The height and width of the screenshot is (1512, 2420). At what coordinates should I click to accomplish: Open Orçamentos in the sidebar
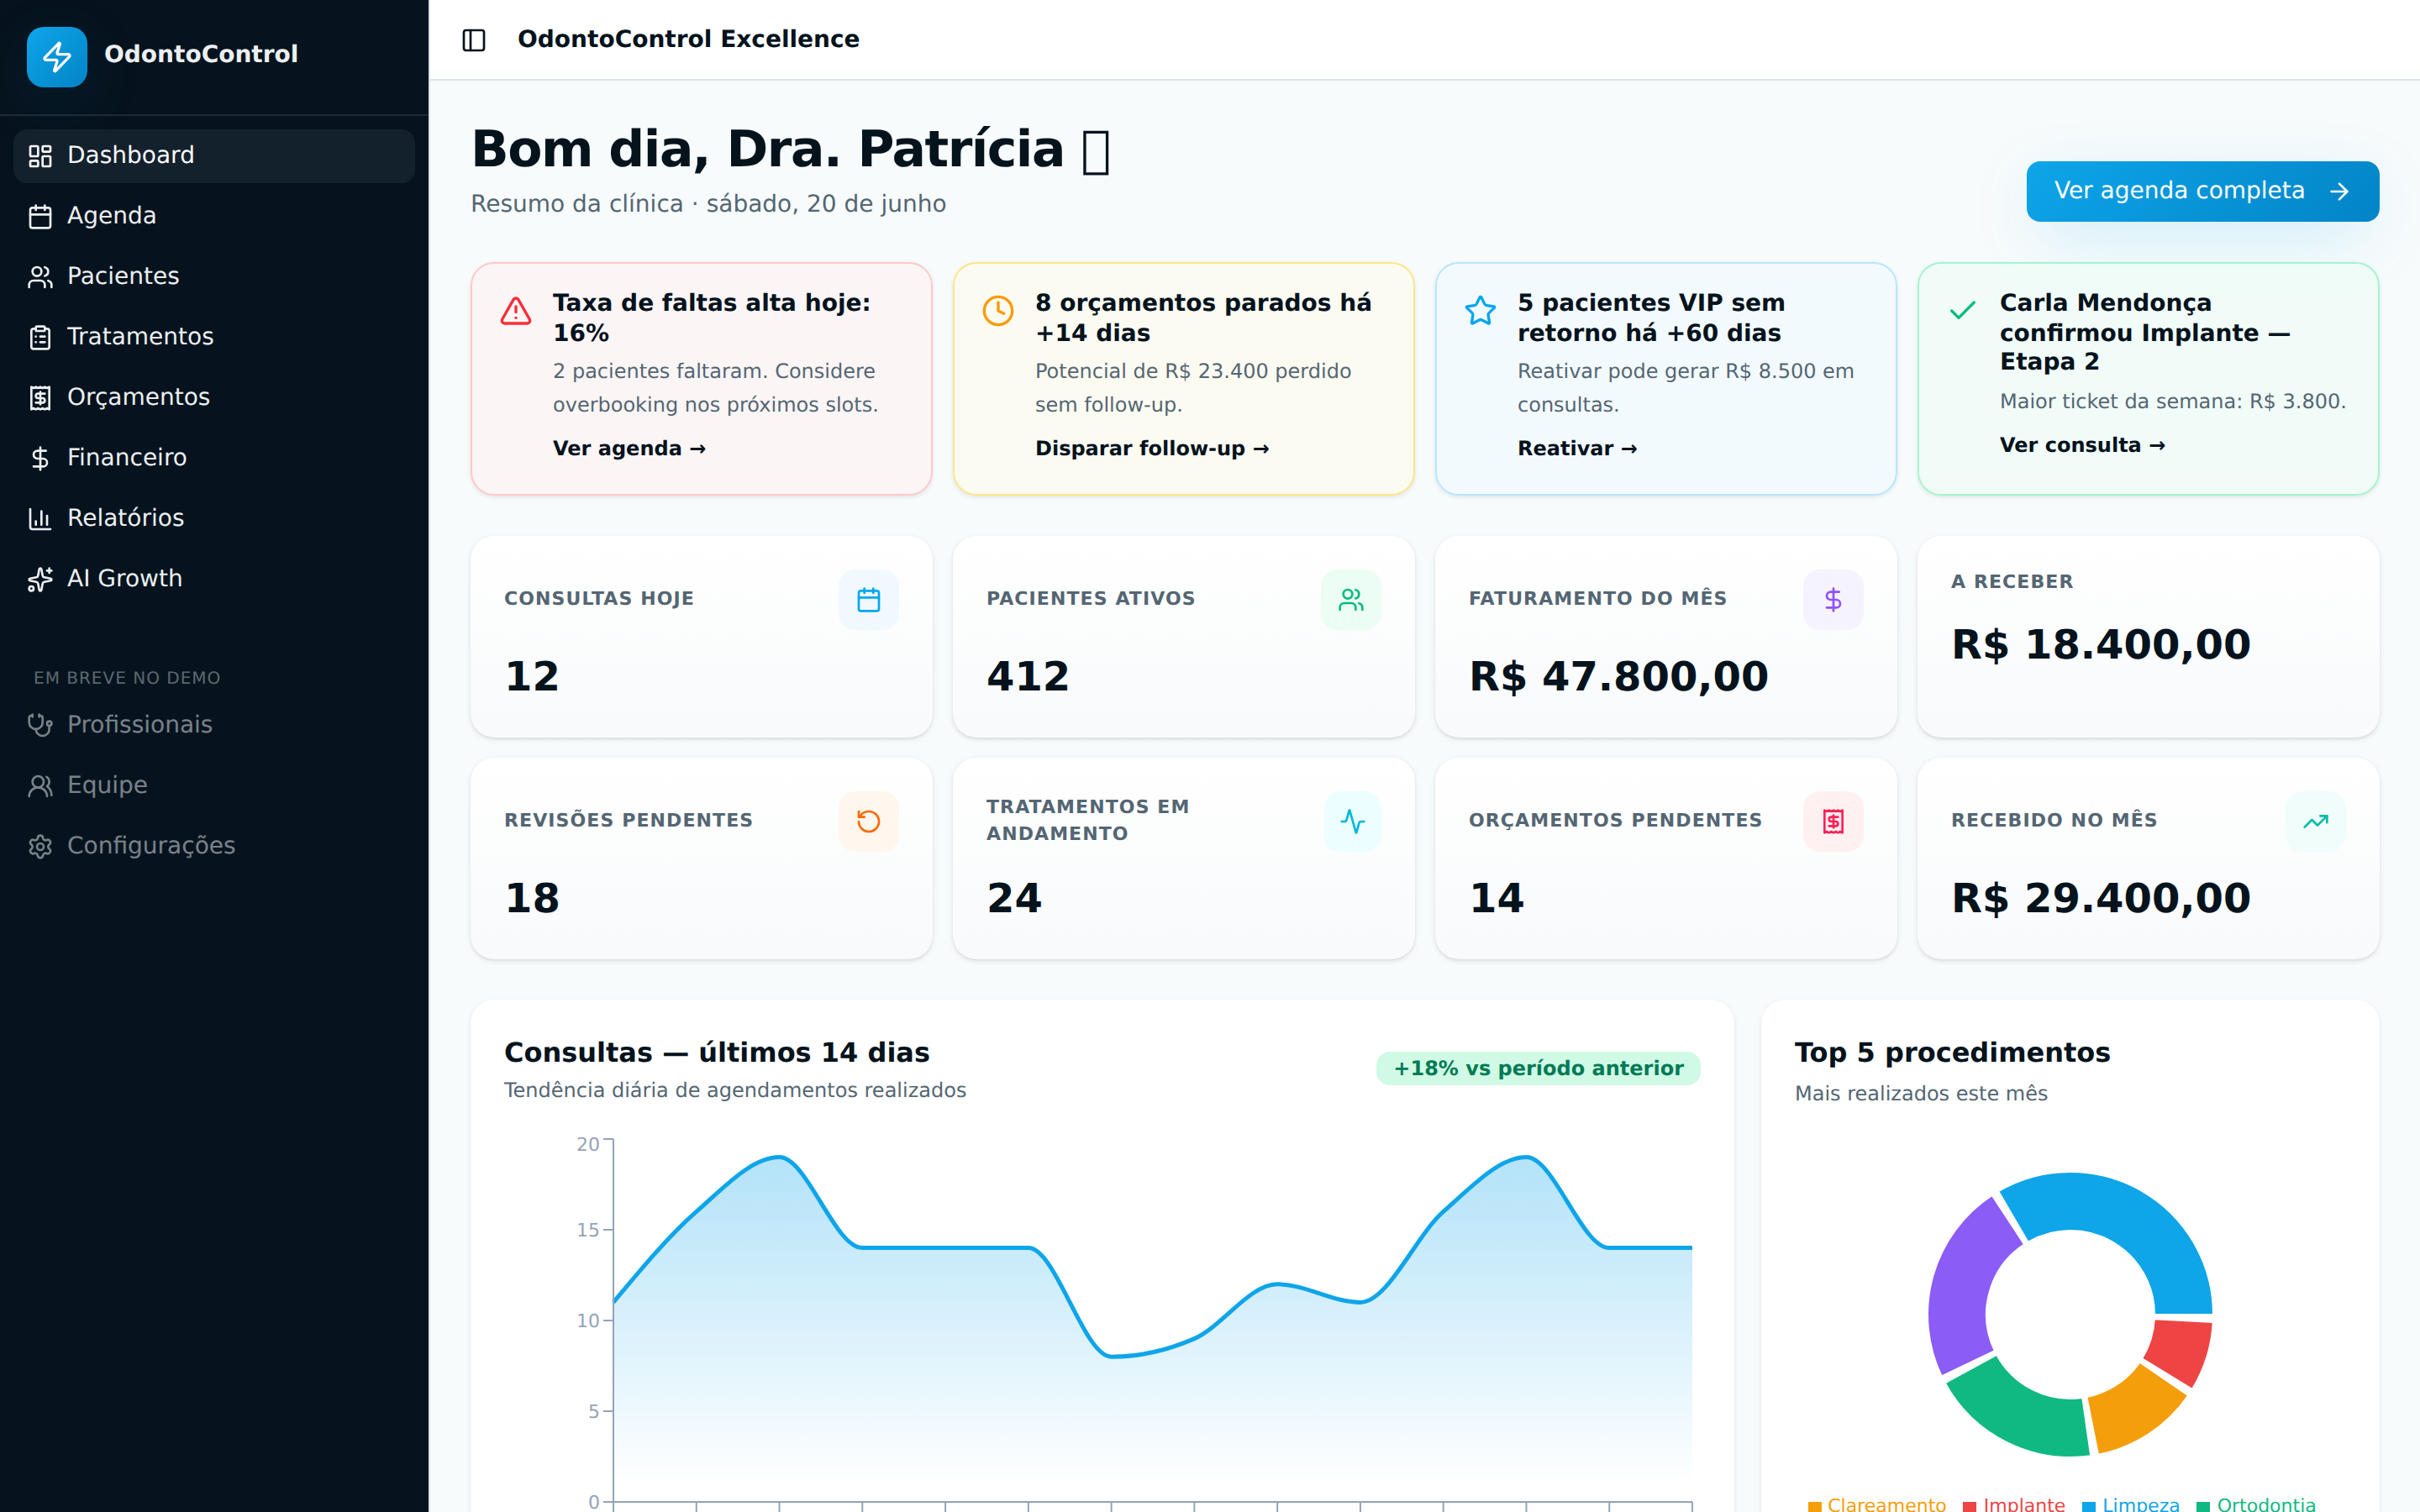[214, 398]
